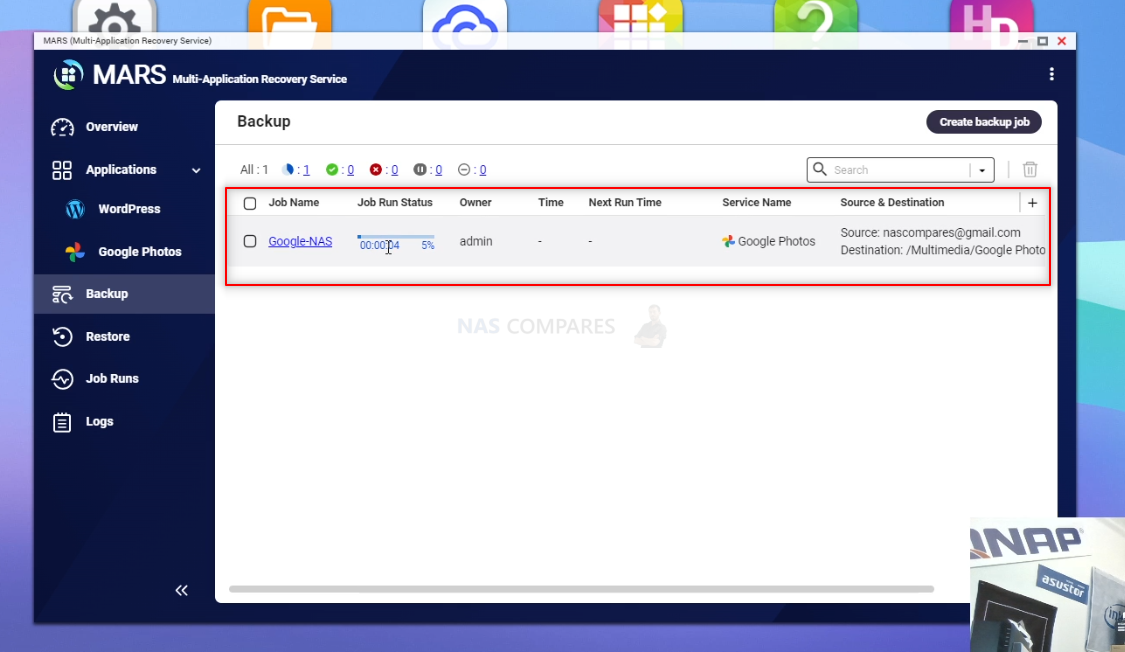
Task: Click the search magnifier icon
Action: click(x=819, y=169)
